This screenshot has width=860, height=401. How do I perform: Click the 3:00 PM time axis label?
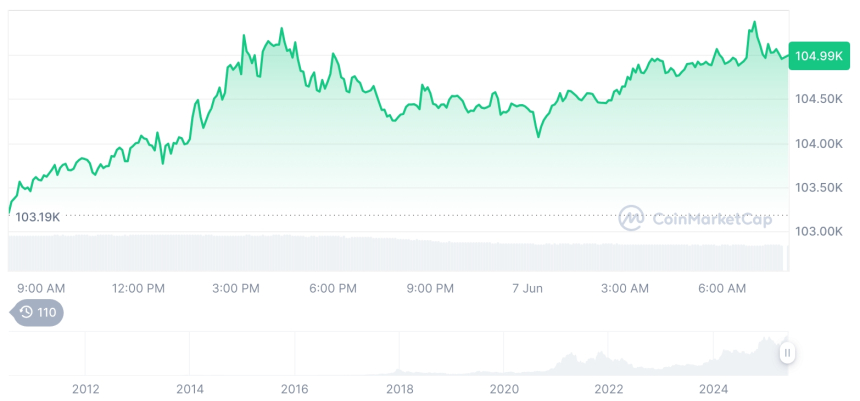237,288
